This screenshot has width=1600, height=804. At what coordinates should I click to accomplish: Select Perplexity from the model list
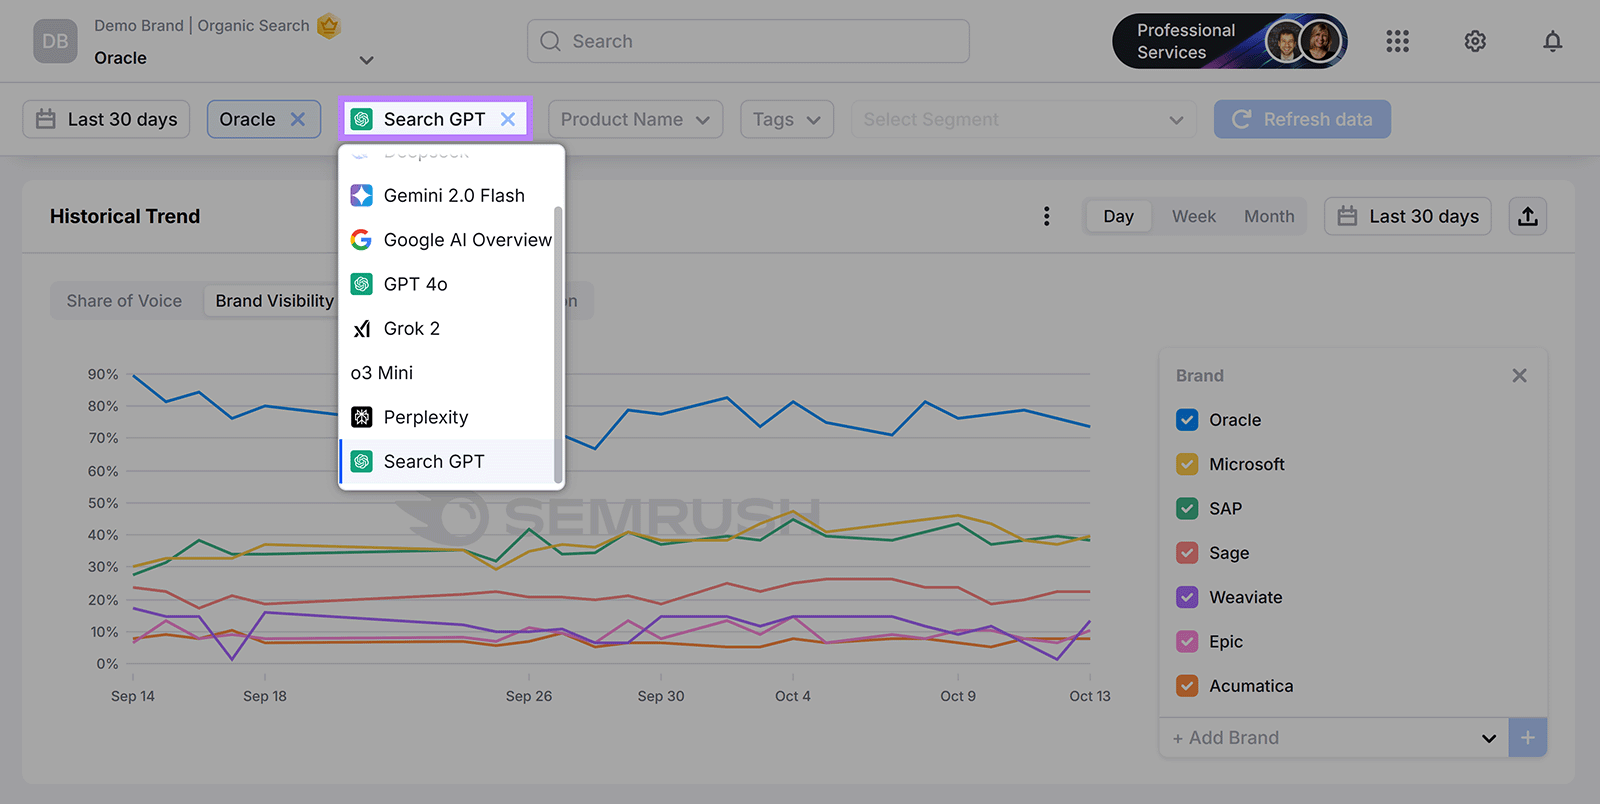pyautogui.click(x=426, y=417)
